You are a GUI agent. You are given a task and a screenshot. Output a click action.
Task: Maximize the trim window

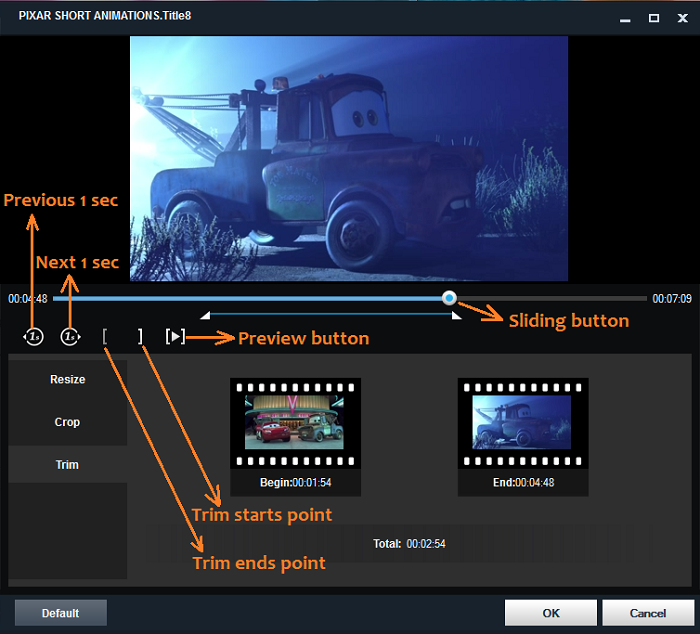point(654,18)
